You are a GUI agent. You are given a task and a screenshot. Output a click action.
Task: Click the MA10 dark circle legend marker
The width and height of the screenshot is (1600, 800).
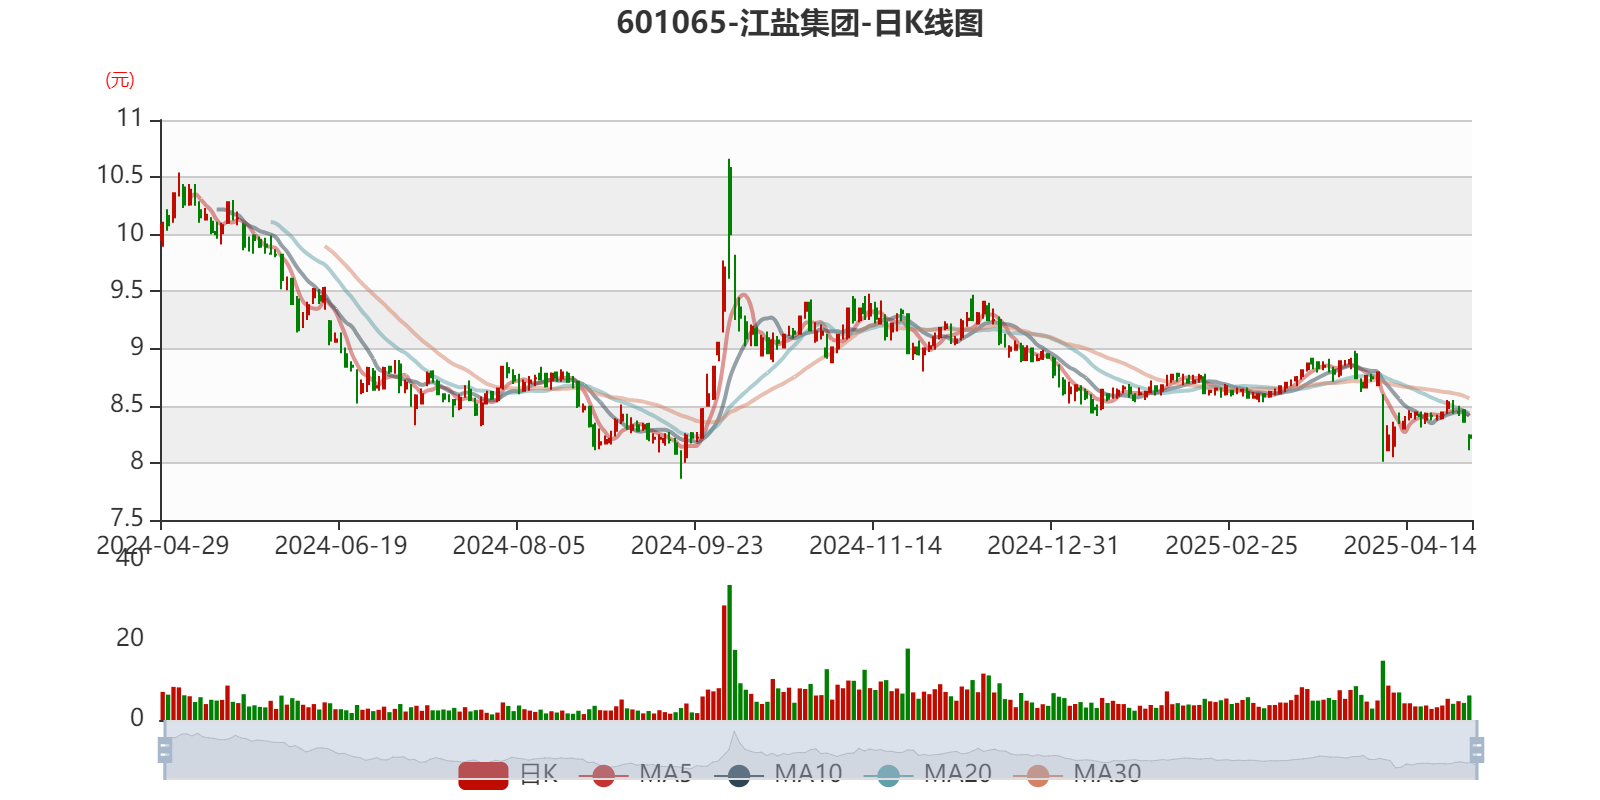point(739,775)
